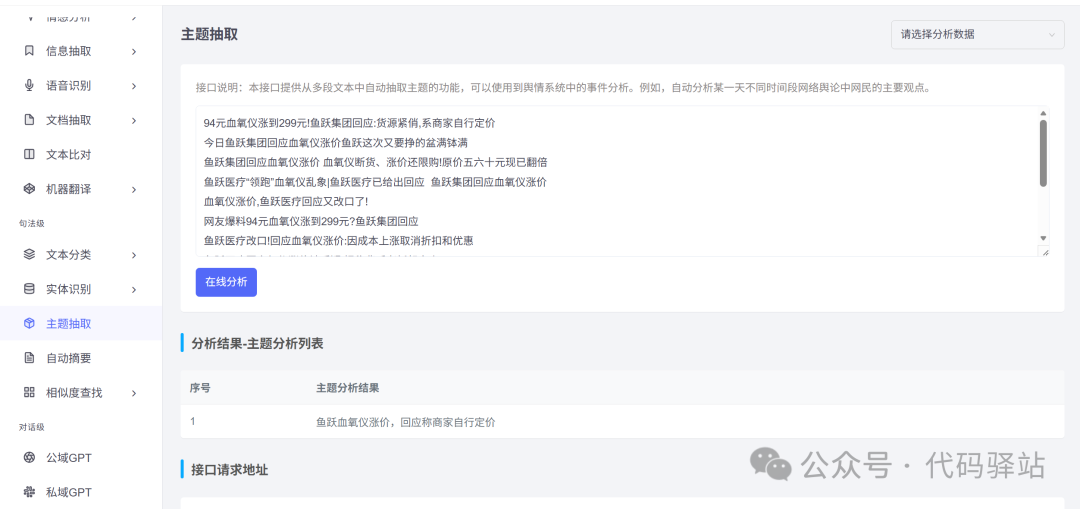Select the 主题抽取 menu item
Screen dimensions: 1080x509
coord(81,324)
